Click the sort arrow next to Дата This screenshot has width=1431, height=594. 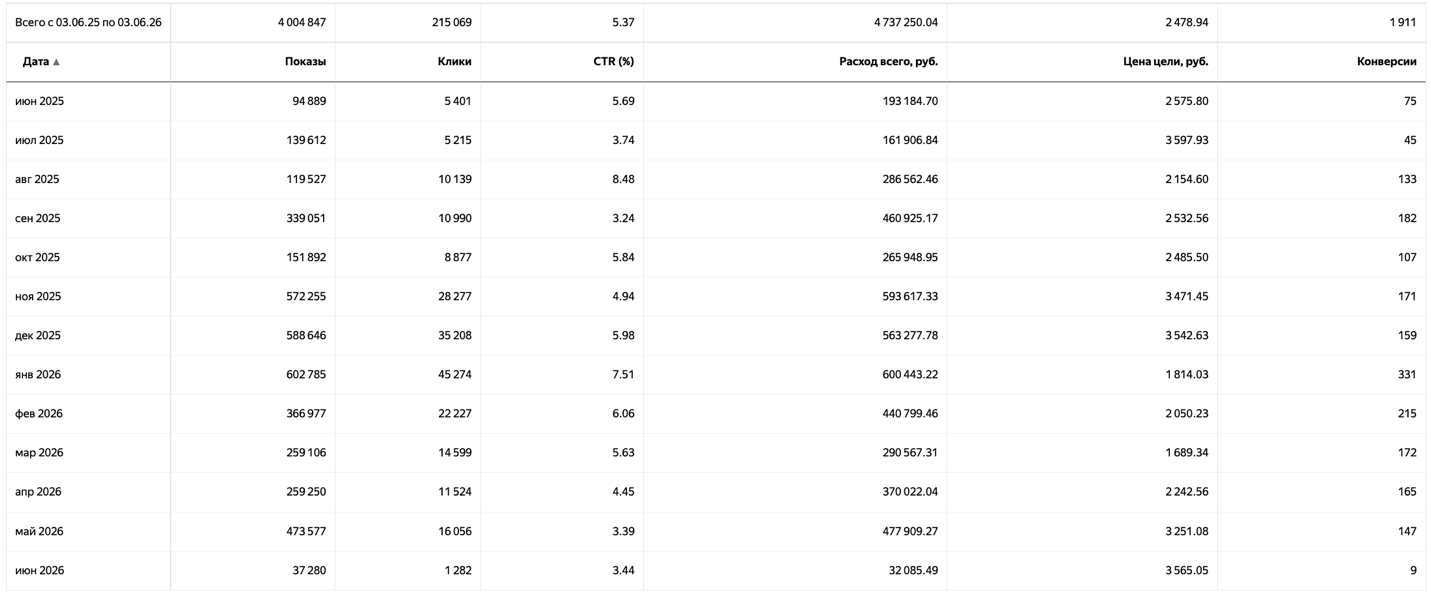[56, 62]
